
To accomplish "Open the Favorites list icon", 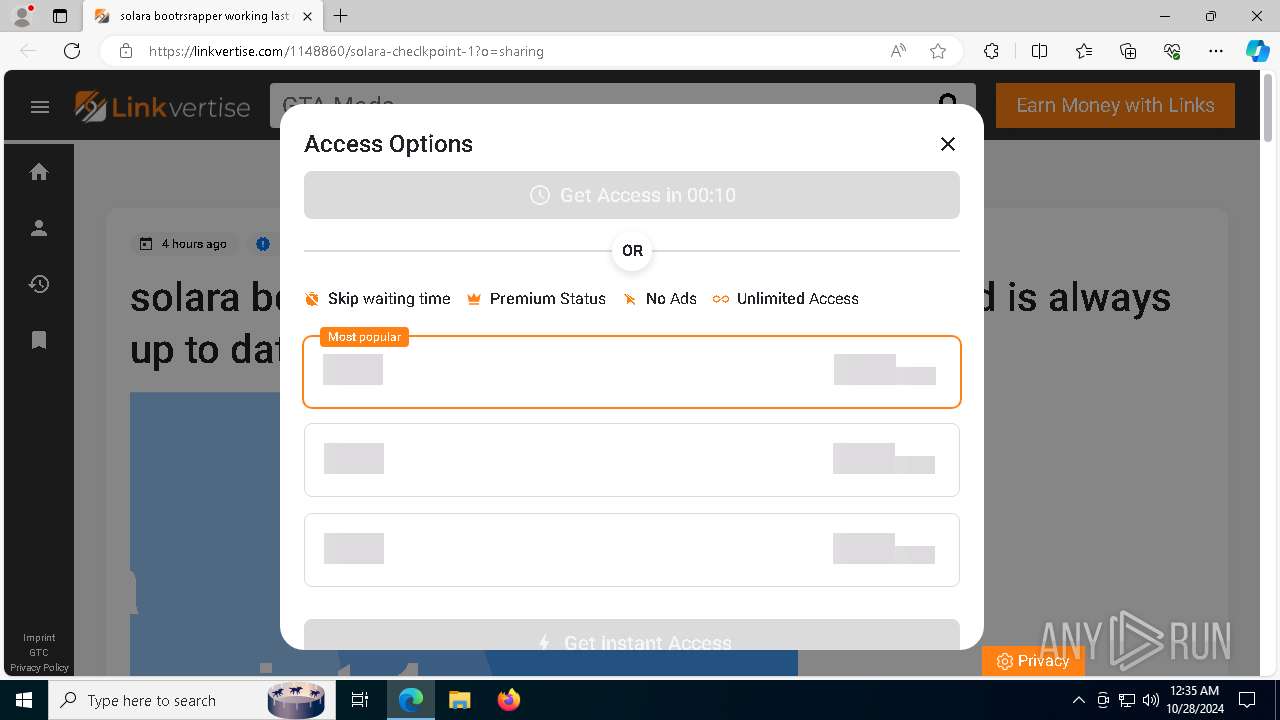I will [x=1084, y=51].
